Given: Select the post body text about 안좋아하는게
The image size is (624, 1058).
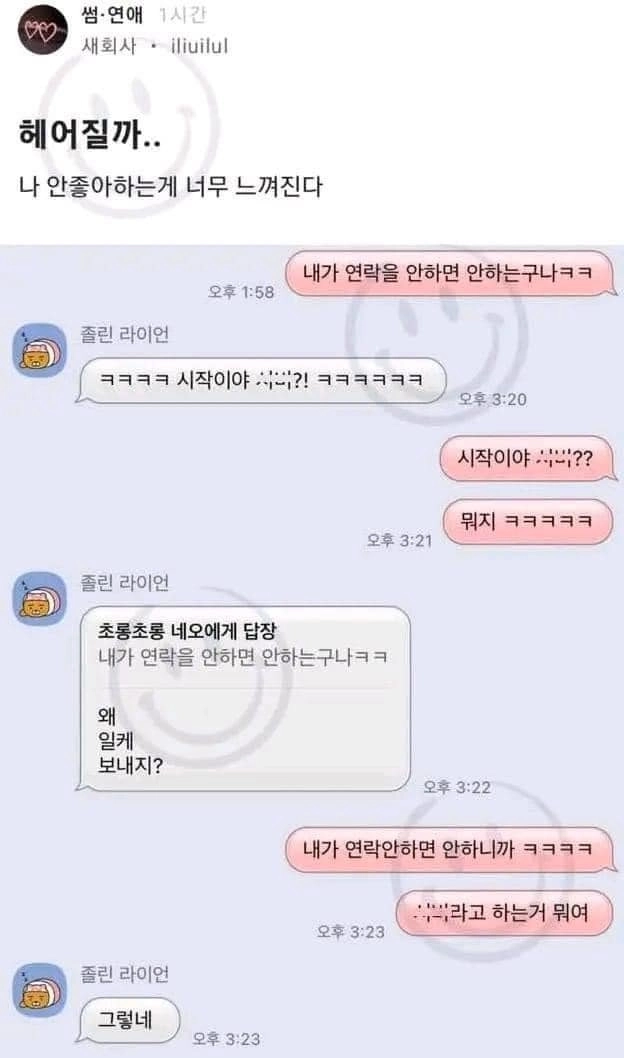Looking at the screenshot, I should (171, 186).
